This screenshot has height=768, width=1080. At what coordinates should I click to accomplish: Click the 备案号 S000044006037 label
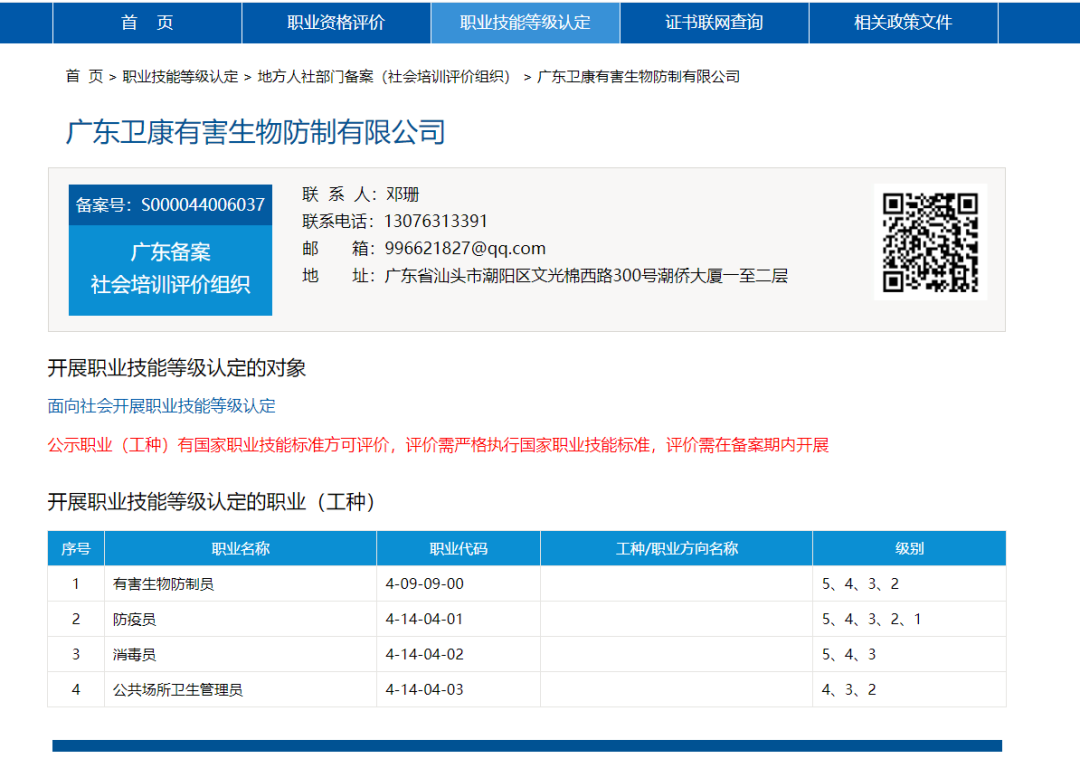(x=170, y=205)
